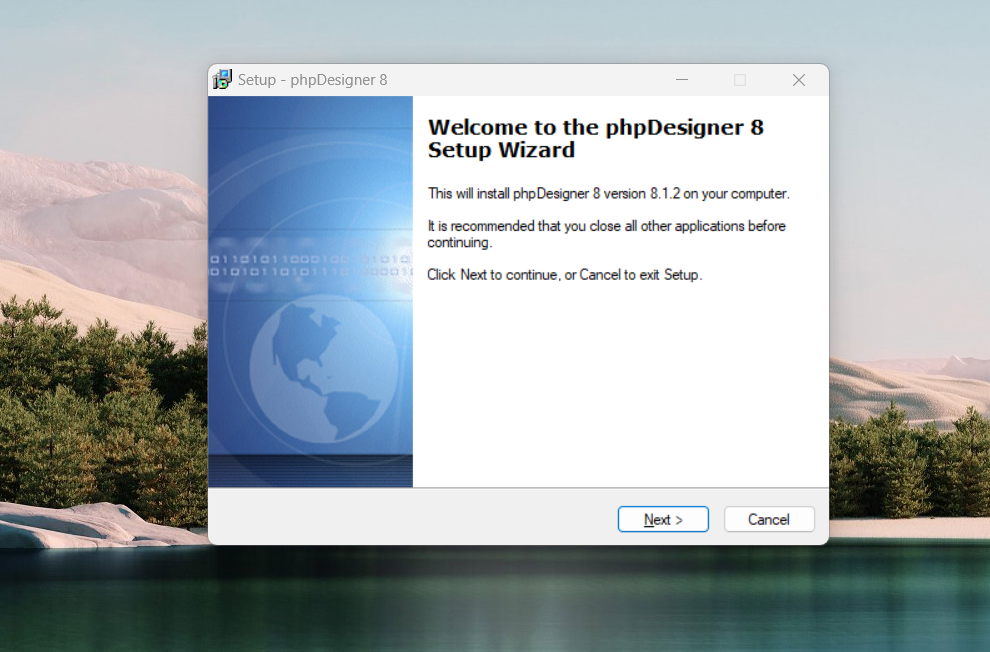990x652 pixels.
Task: Select the 'close all other applications' recommendation text
Action: (x=606, y=234)
